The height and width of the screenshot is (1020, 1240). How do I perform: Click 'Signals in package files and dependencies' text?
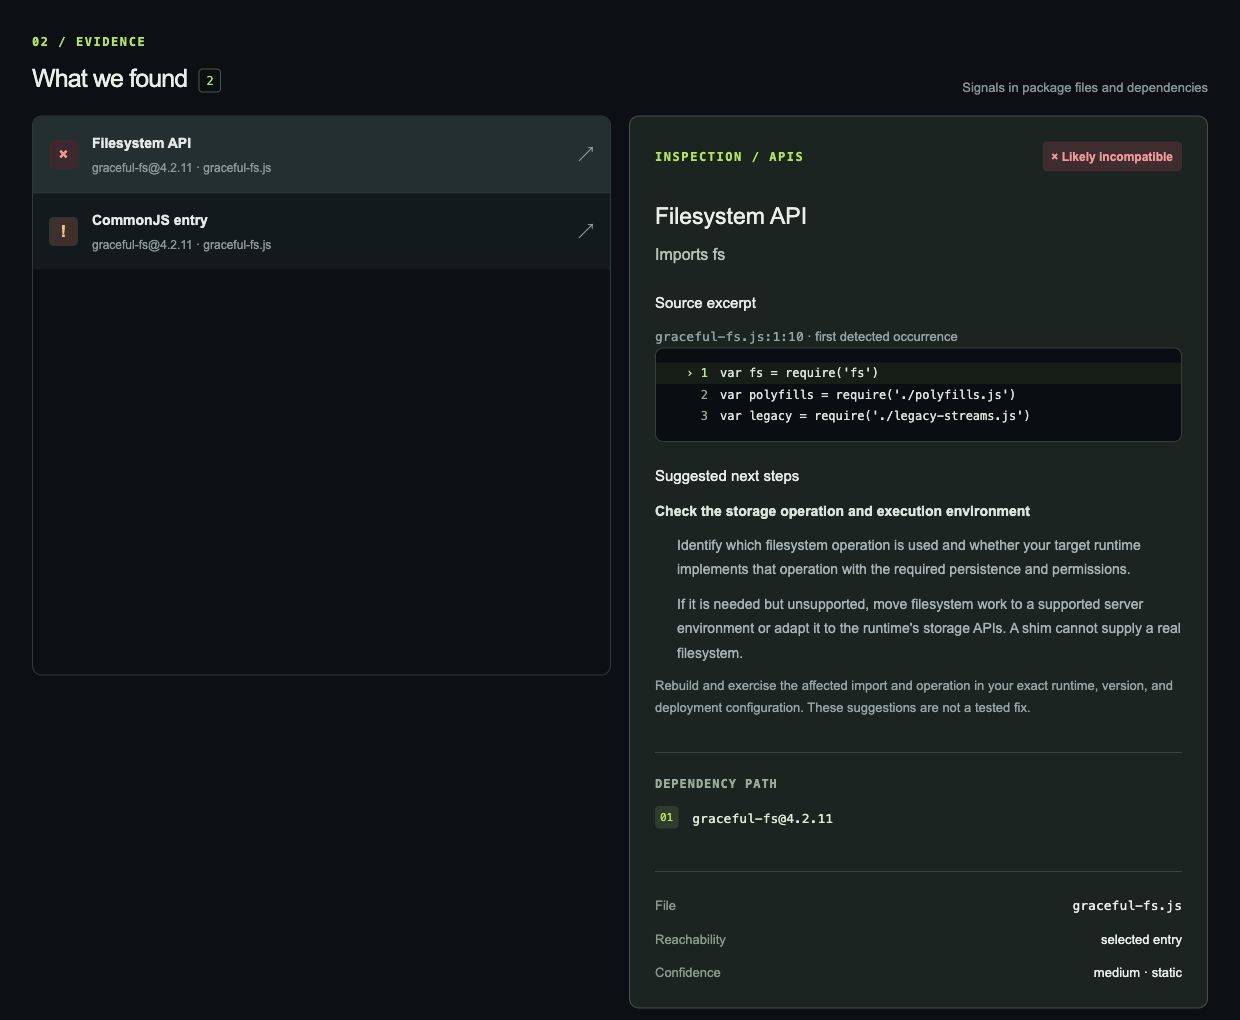[x=1085, y=88]
